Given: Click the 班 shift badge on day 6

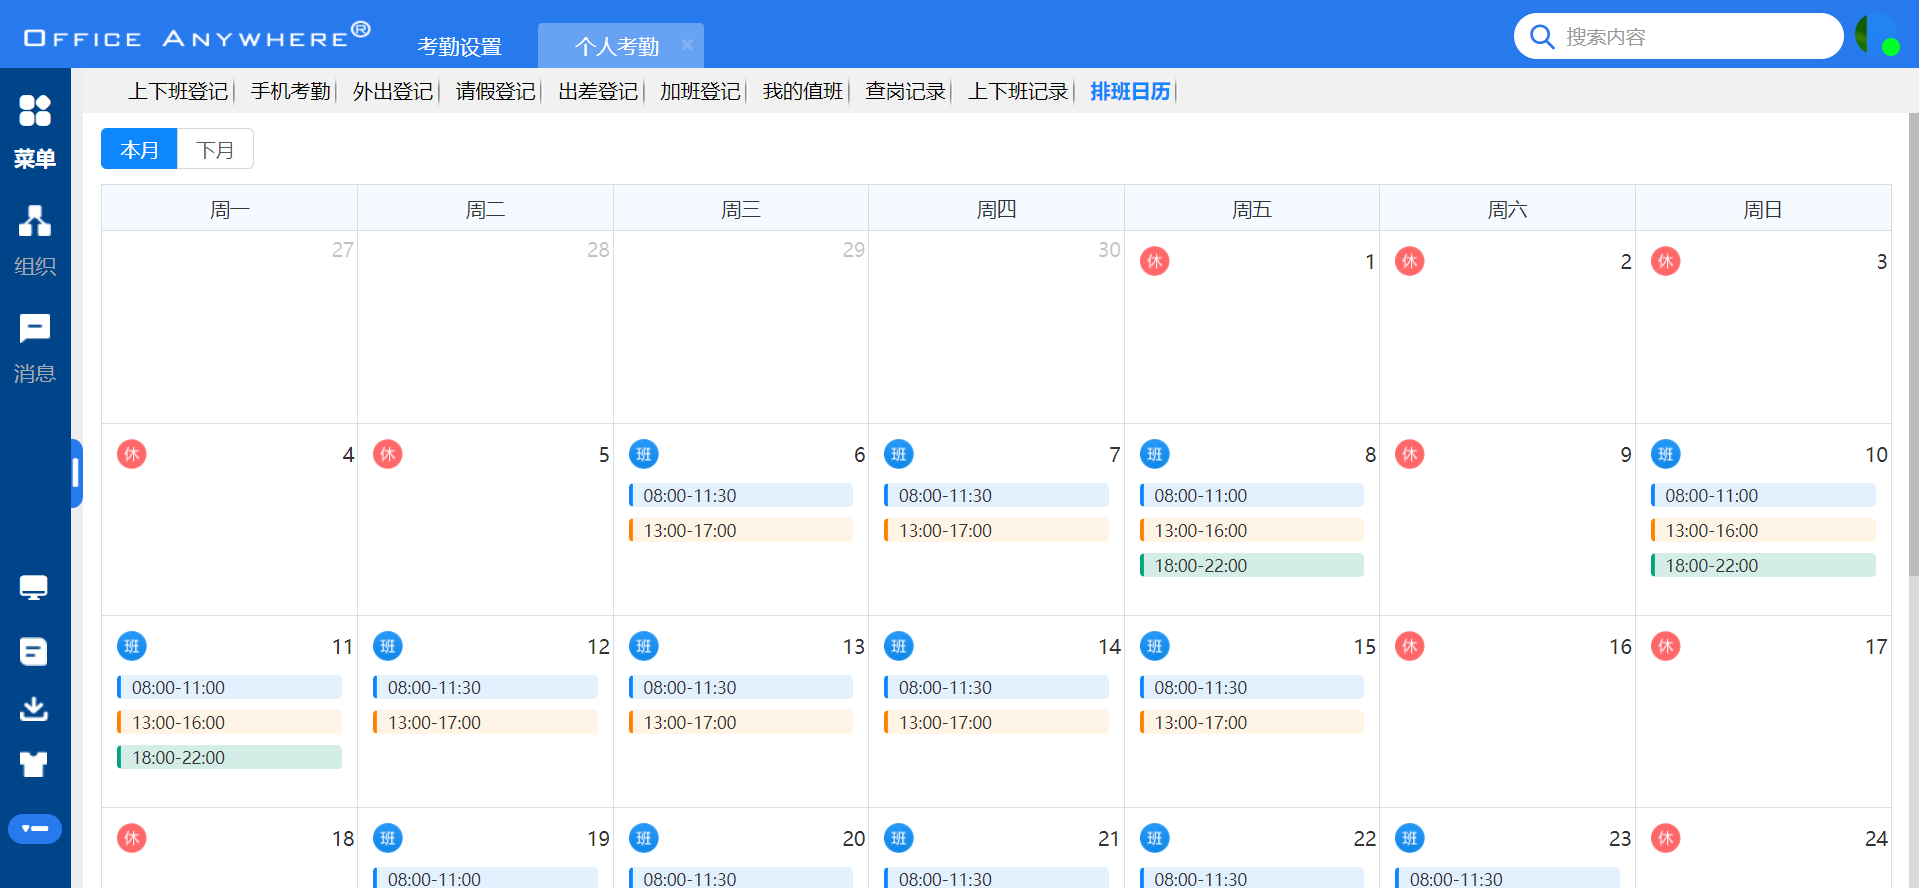Looking at the screenshot, I should coord(644,455).
